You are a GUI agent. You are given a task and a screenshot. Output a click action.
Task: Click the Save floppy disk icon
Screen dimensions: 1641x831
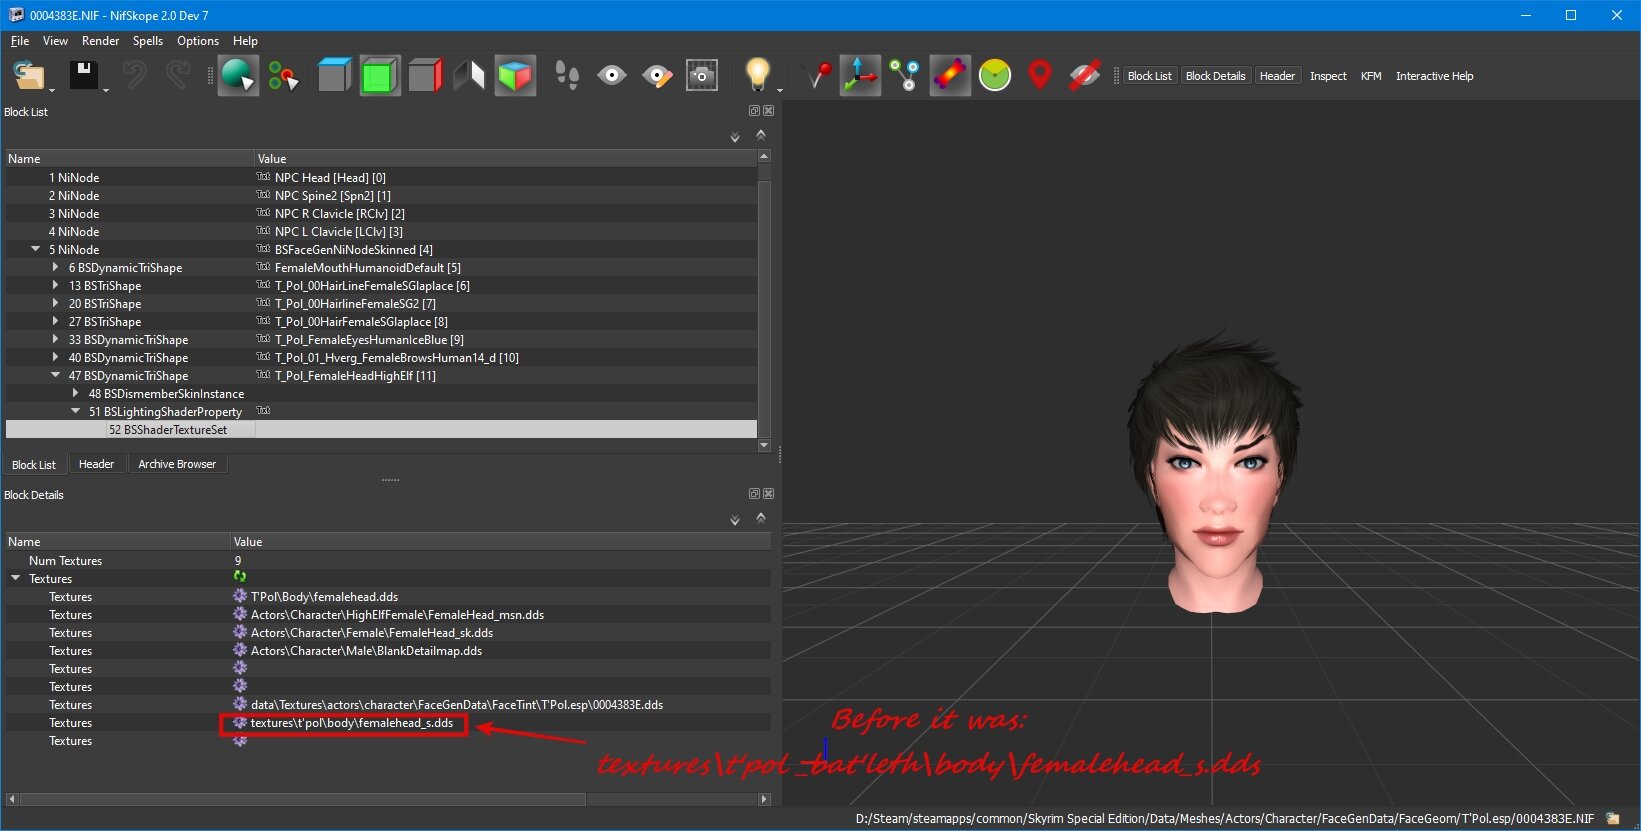pos(82,75)
